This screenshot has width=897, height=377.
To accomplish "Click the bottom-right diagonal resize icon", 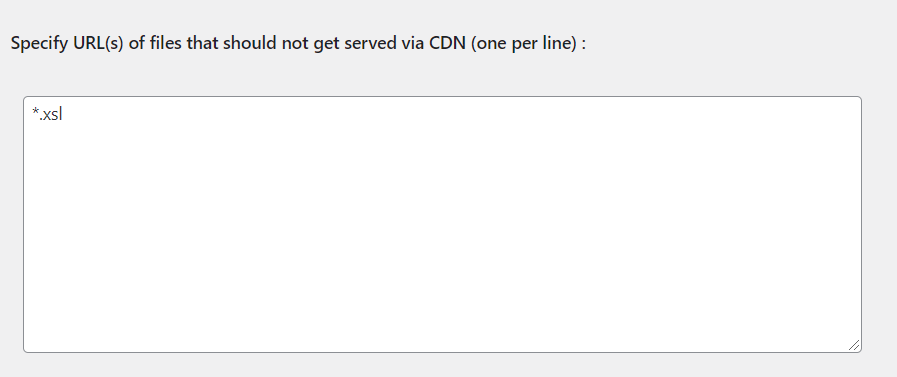I will (854, 345).
